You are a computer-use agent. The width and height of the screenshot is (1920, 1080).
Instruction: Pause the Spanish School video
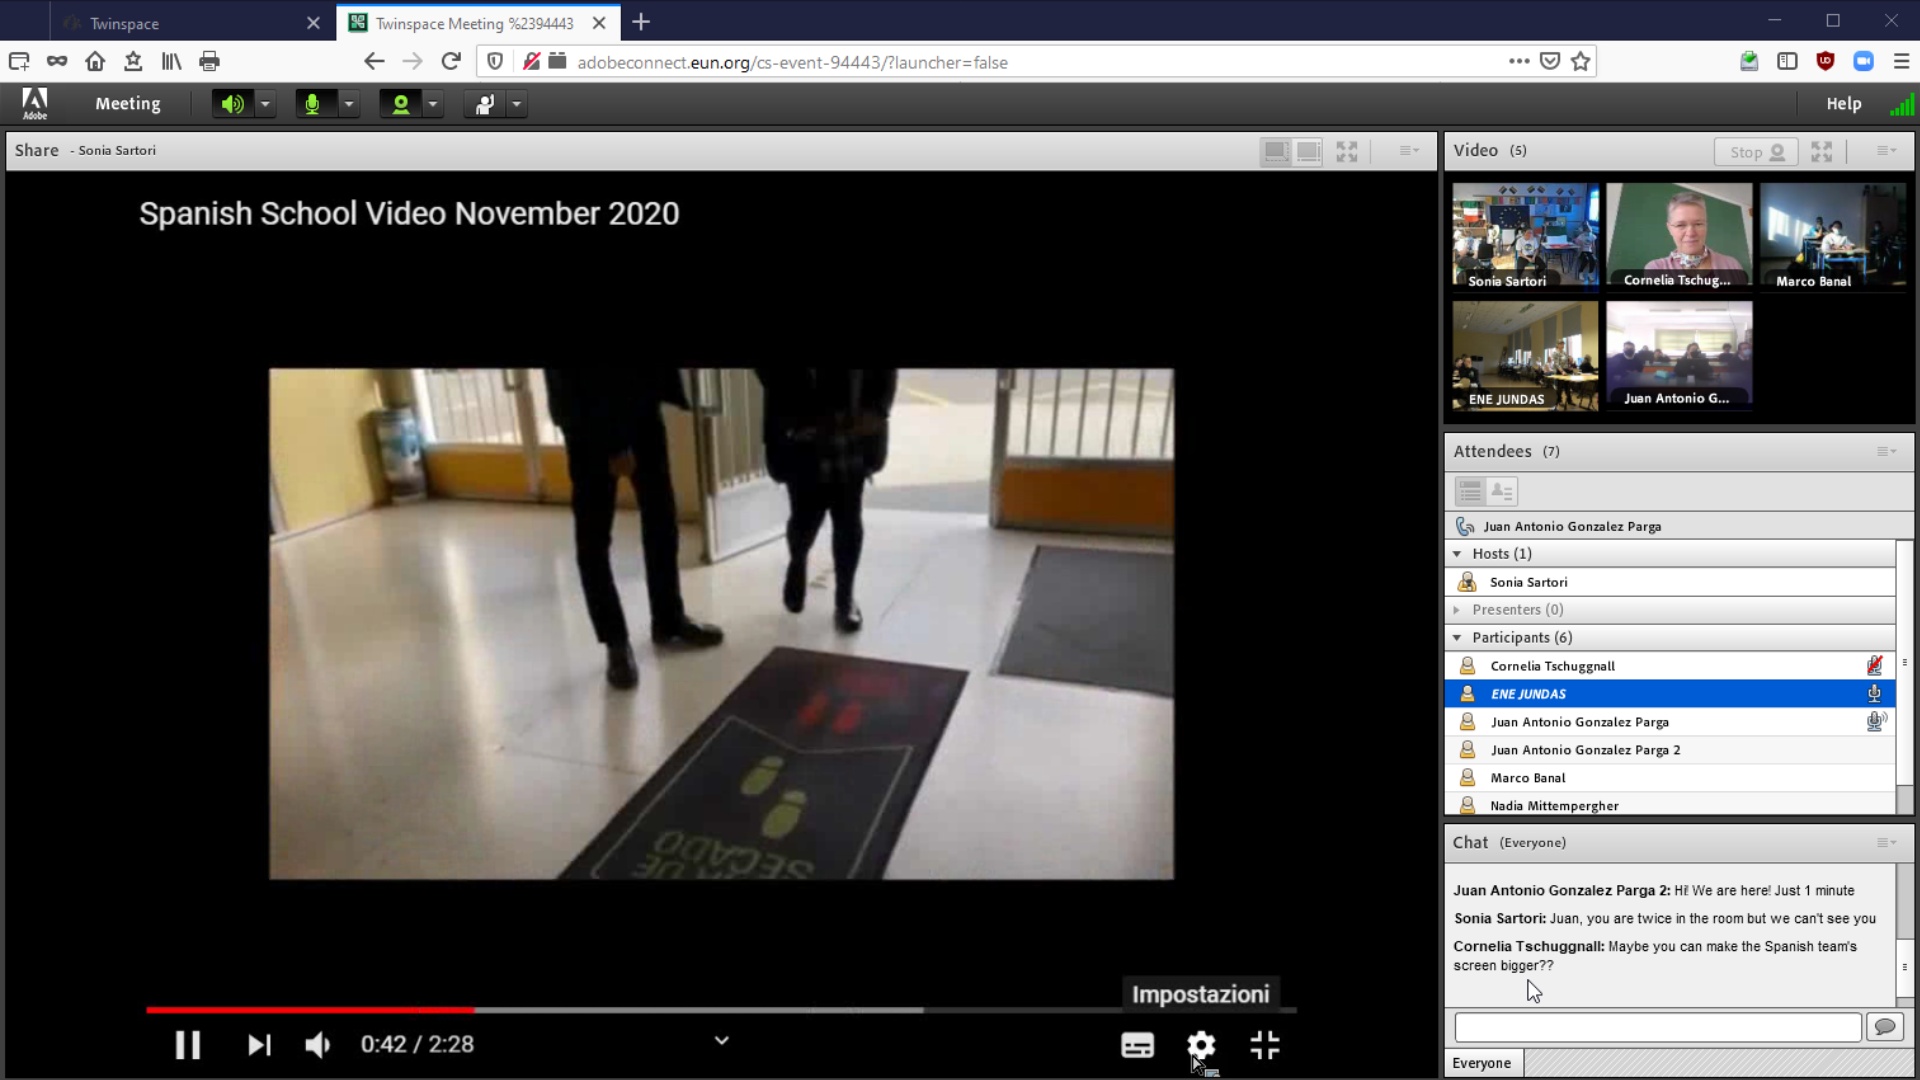click(x=187, y=1045)
